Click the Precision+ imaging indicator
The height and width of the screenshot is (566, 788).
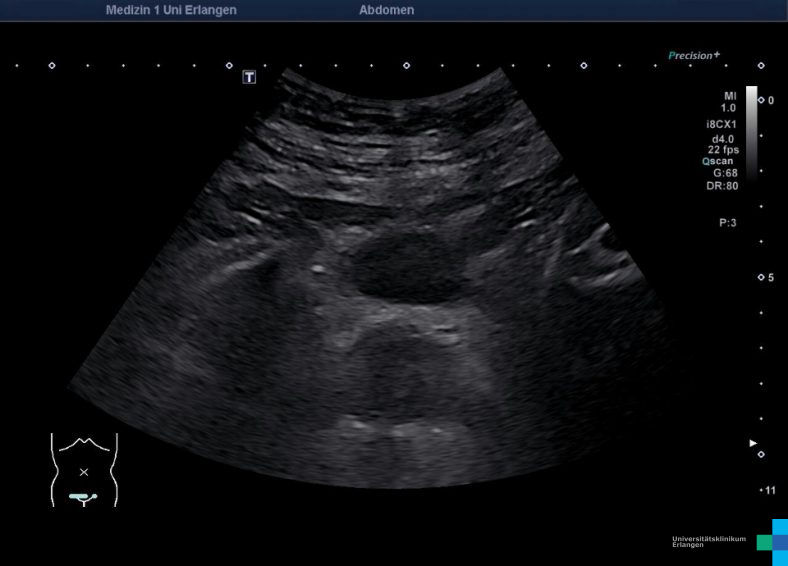tap(694, 56)
